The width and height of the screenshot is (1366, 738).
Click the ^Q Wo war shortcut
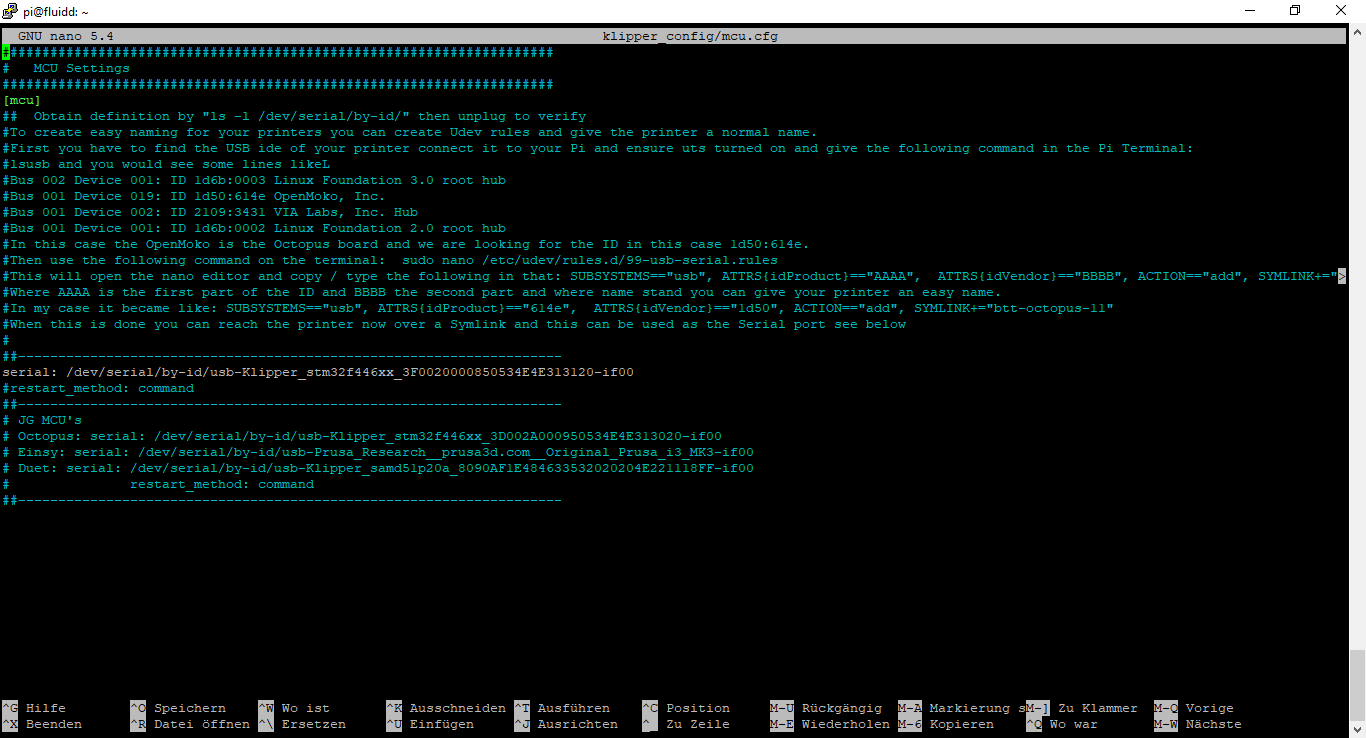click(1062, 724)
